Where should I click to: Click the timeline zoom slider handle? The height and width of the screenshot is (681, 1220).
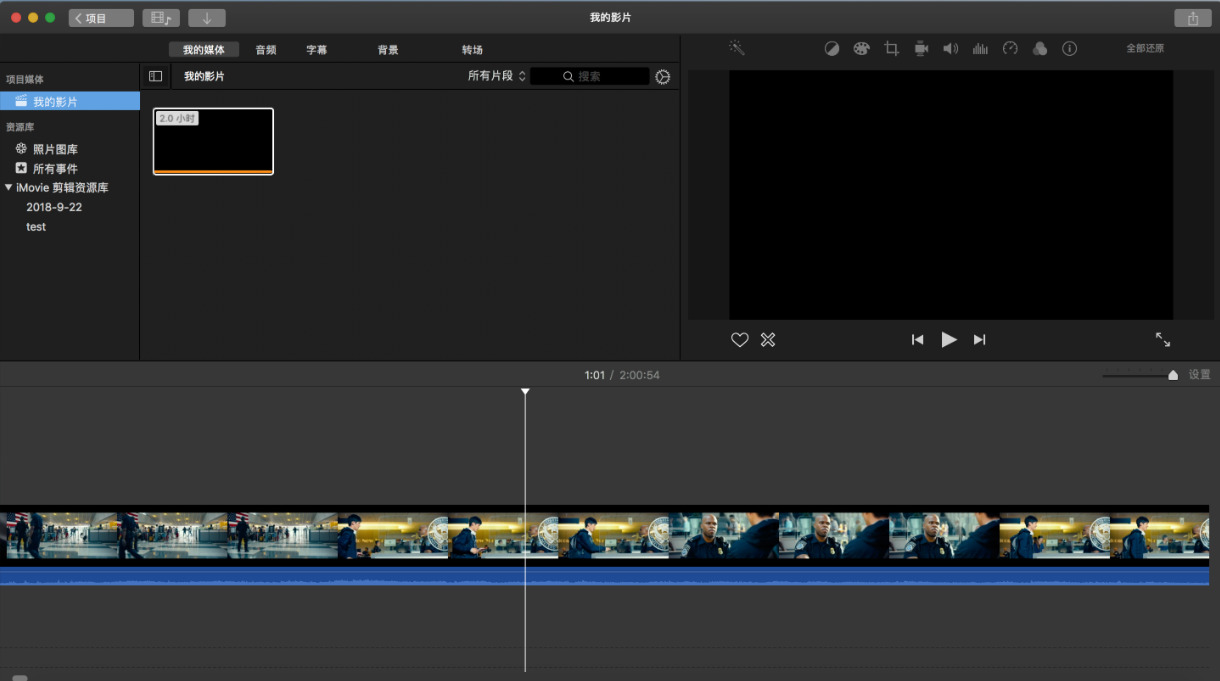(x=1173, y=375)
